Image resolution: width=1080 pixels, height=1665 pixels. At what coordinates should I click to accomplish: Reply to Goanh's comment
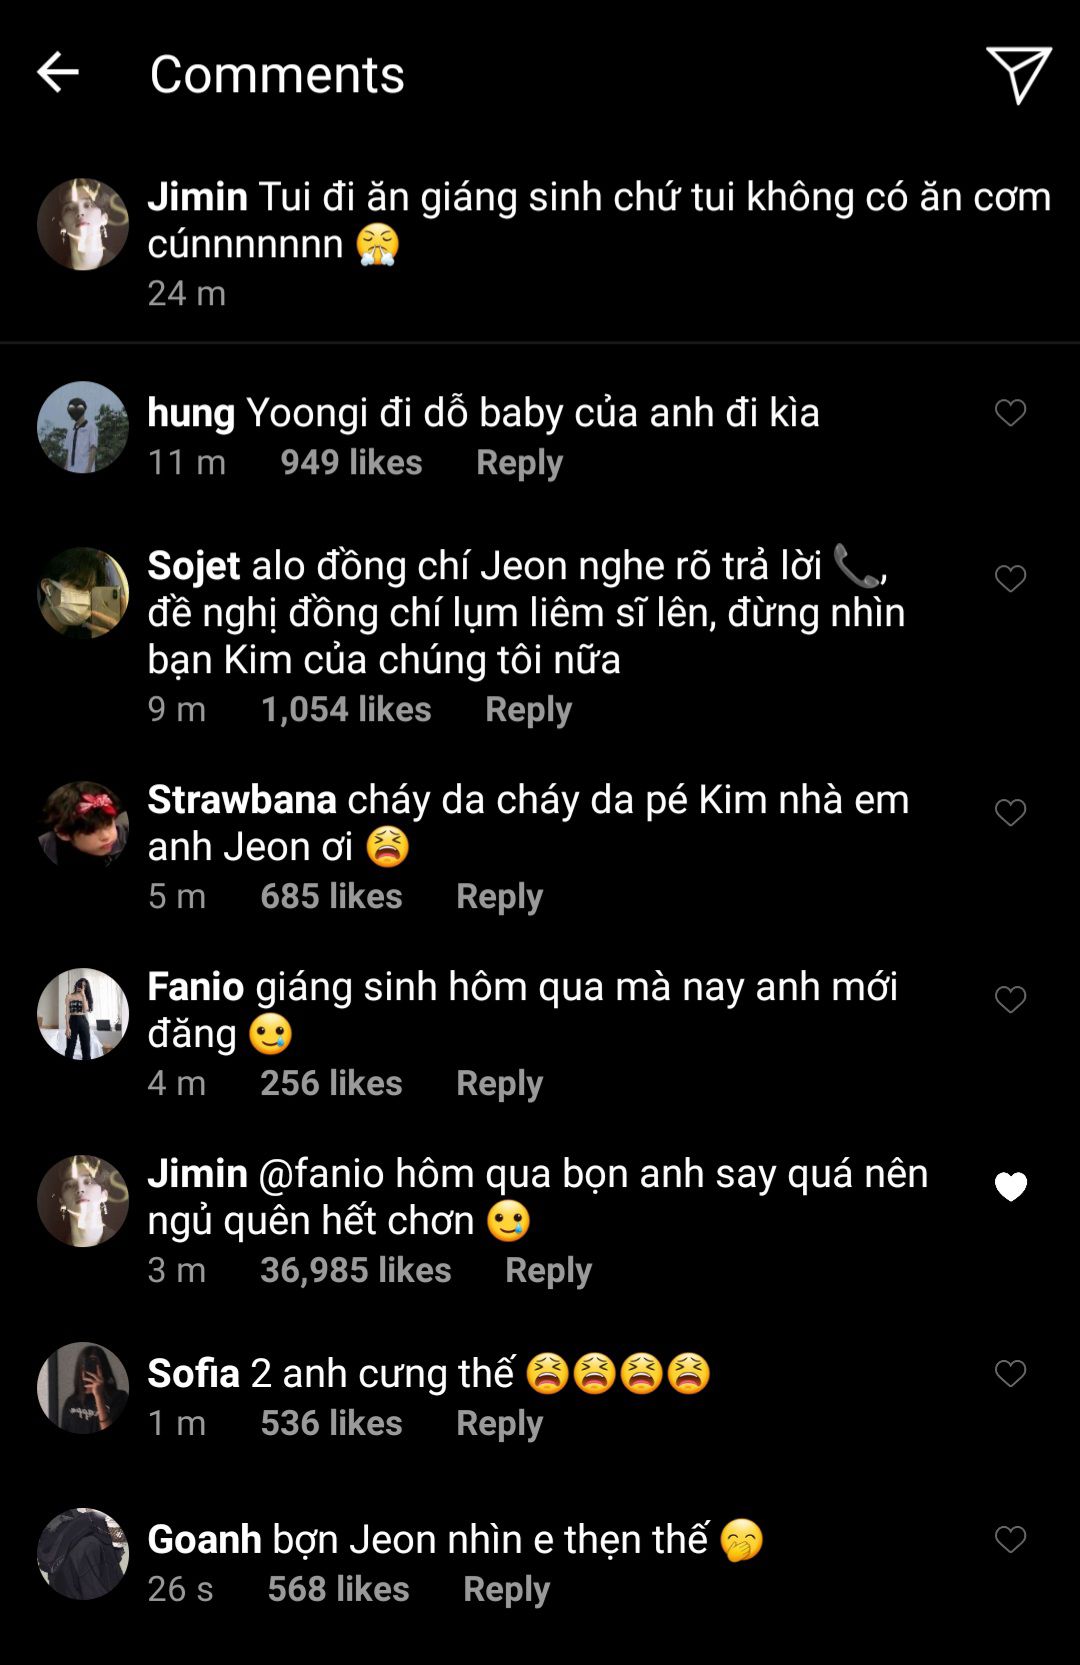506,1589
